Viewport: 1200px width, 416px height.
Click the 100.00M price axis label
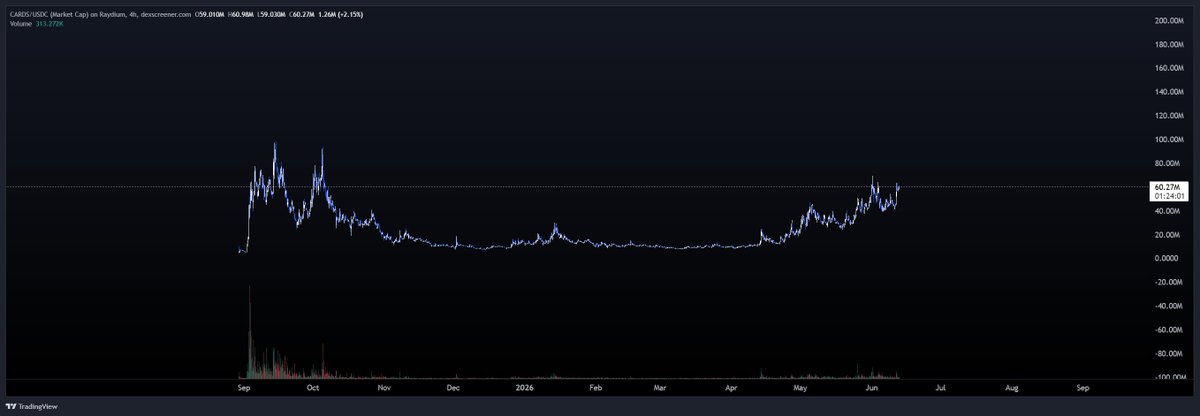tap(1169, 139)
